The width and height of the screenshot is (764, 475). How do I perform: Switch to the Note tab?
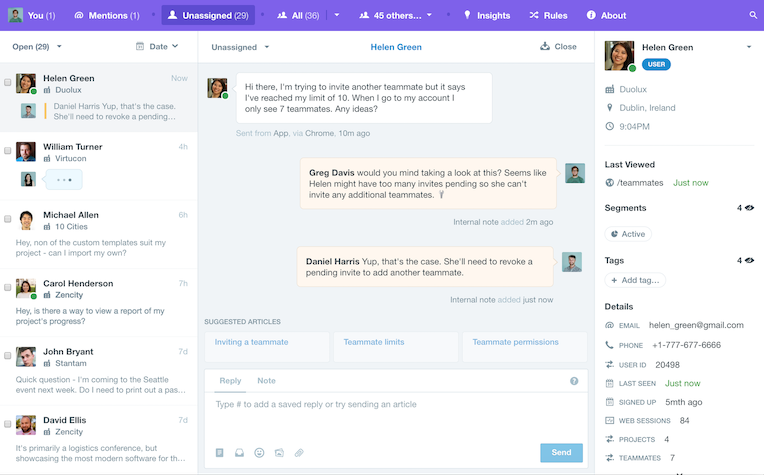266,380
